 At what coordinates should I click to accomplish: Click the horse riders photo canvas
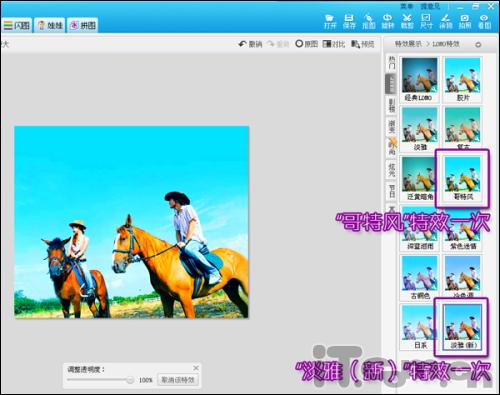point(132,222)
